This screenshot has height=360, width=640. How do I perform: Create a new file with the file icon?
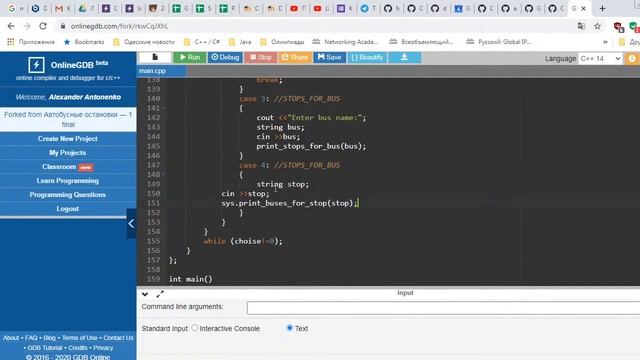[x=155, y=57]
